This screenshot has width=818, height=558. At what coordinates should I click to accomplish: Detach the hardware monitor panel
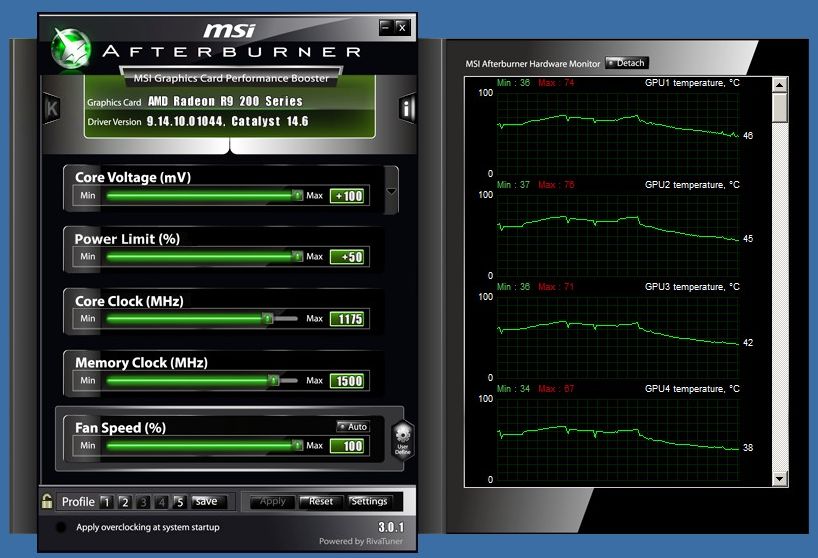(x=627, y=63)
